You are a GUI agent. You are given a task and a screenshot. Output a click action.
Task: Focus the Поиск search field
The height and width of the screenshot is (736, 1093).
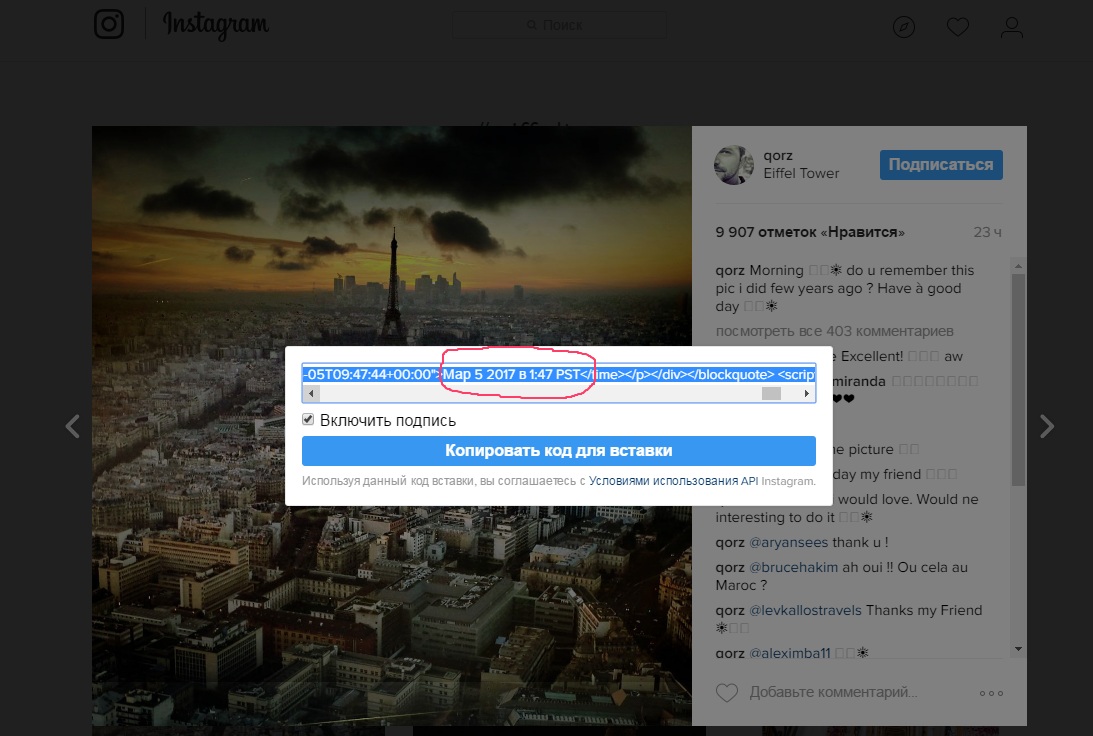click(559, 25)
